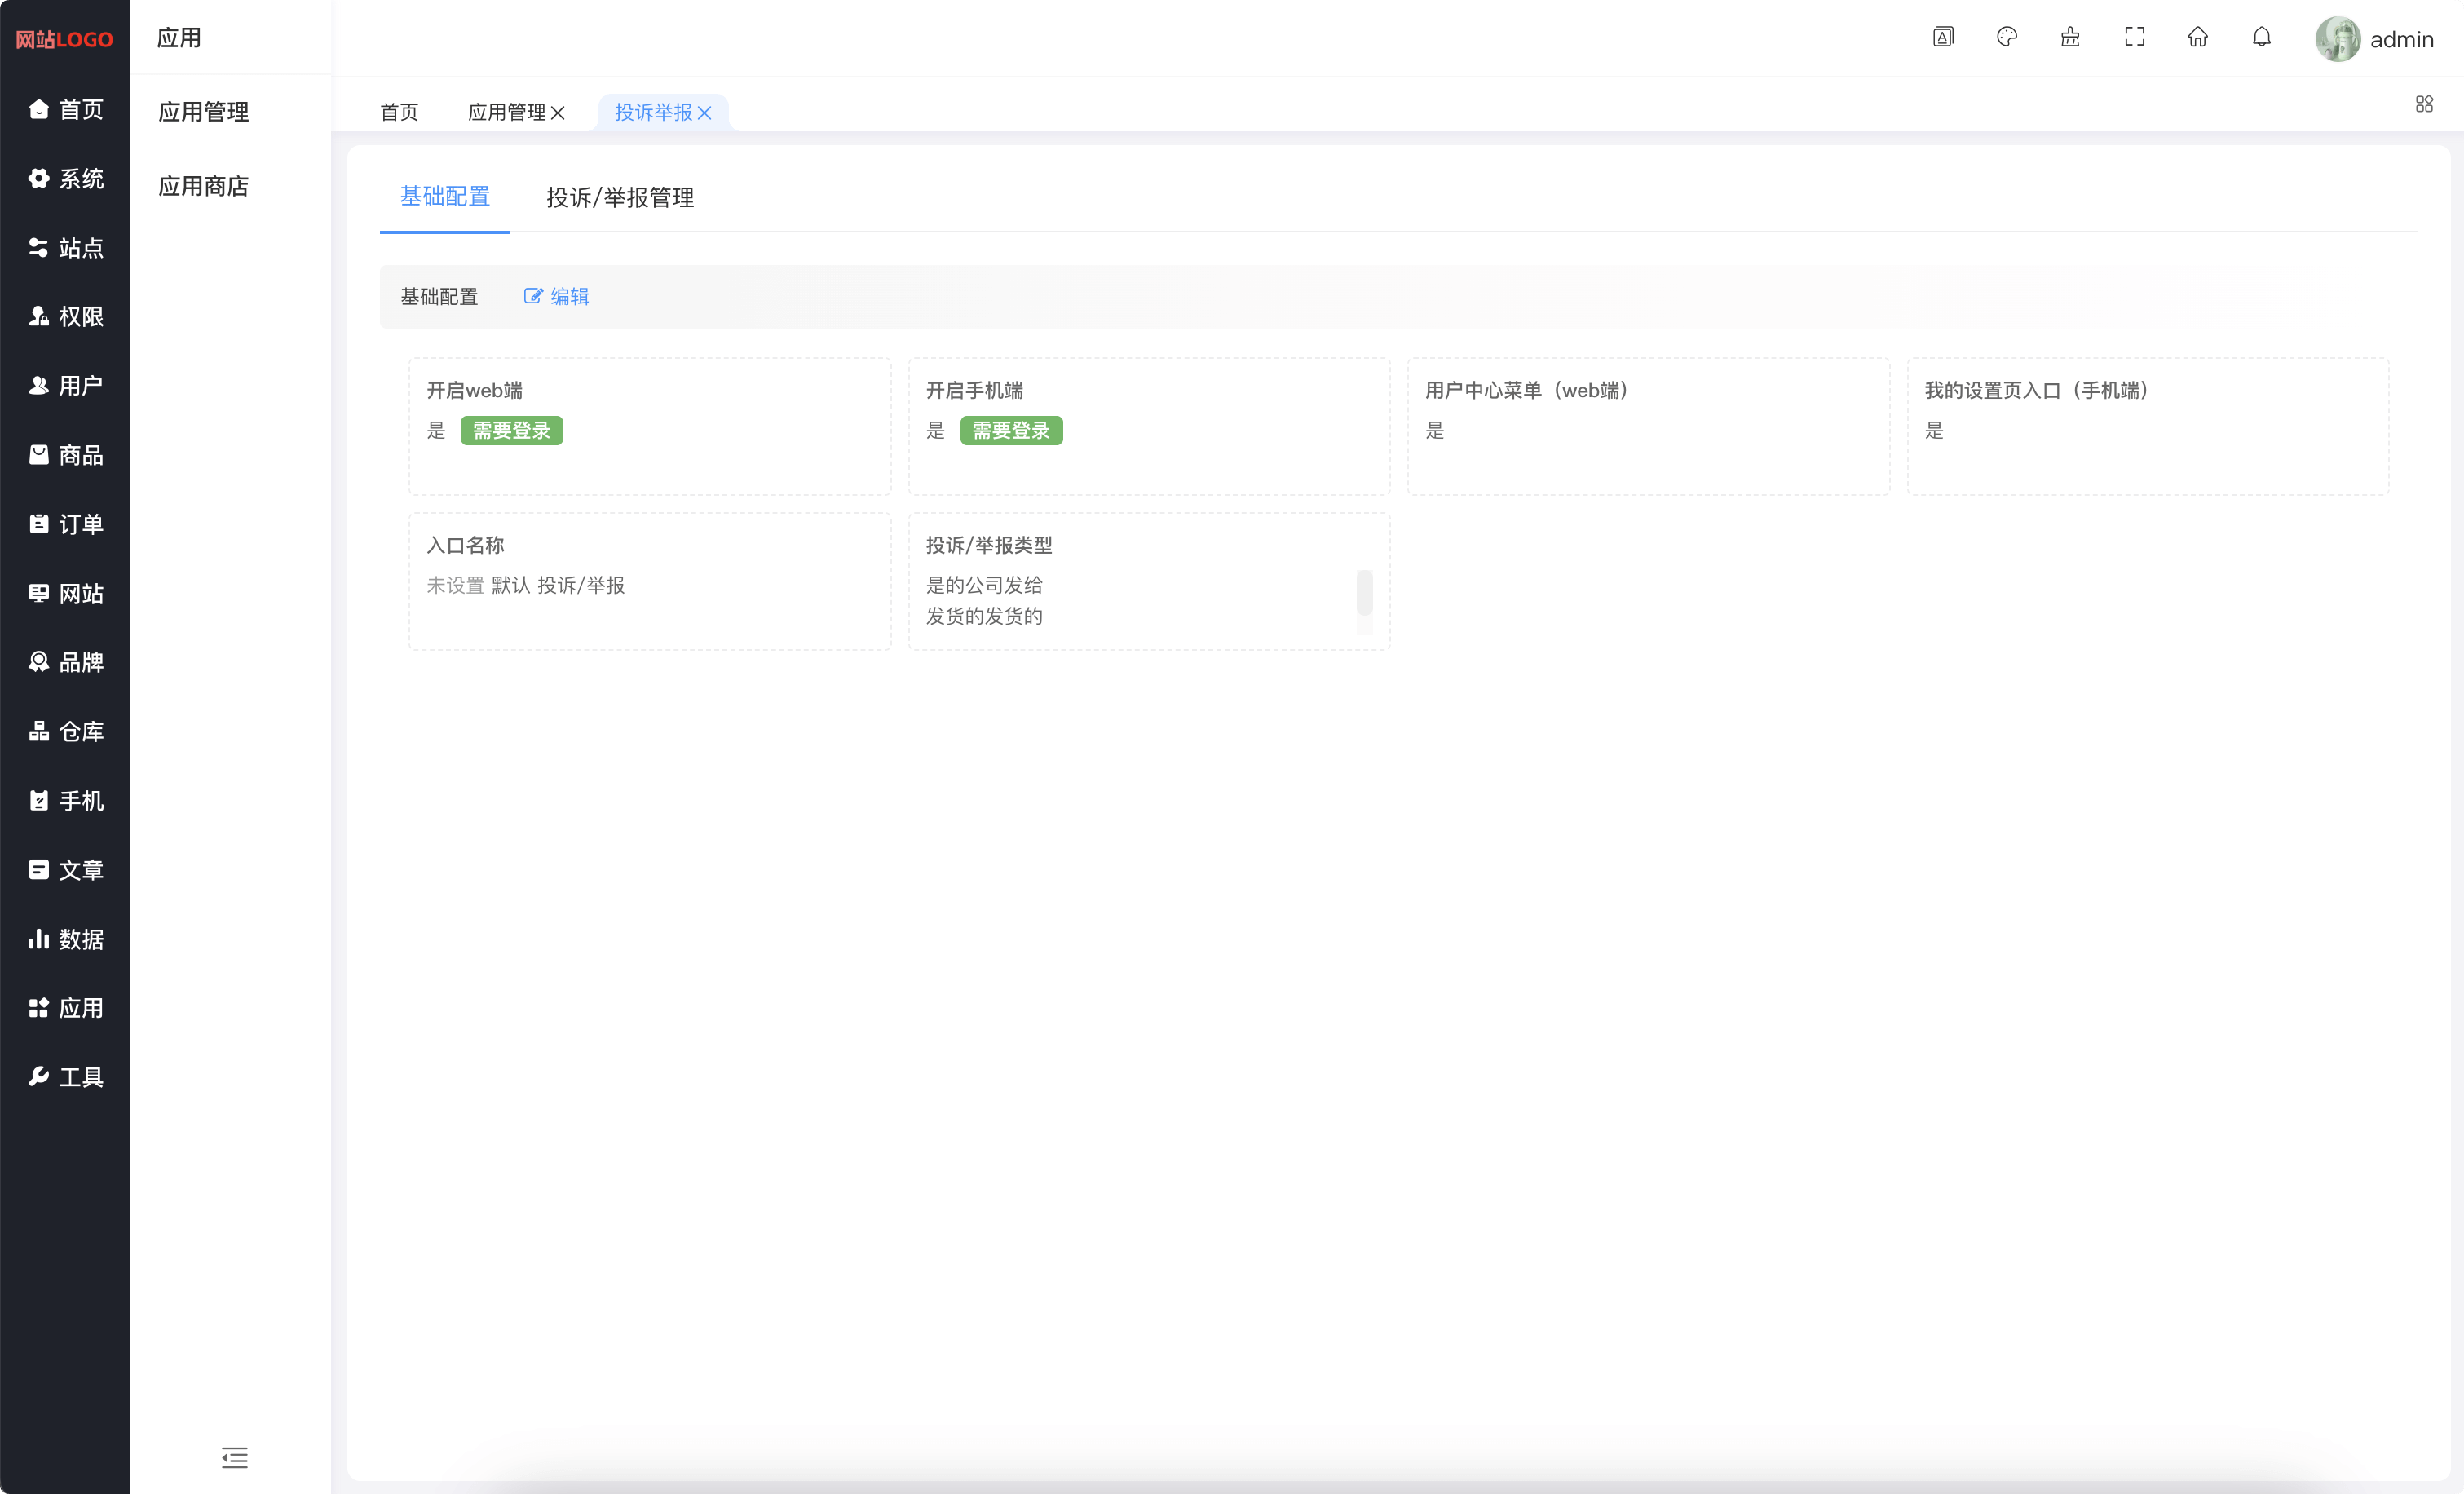Click the 投诉/举报类型 list scrollbar

point(1364,592)
